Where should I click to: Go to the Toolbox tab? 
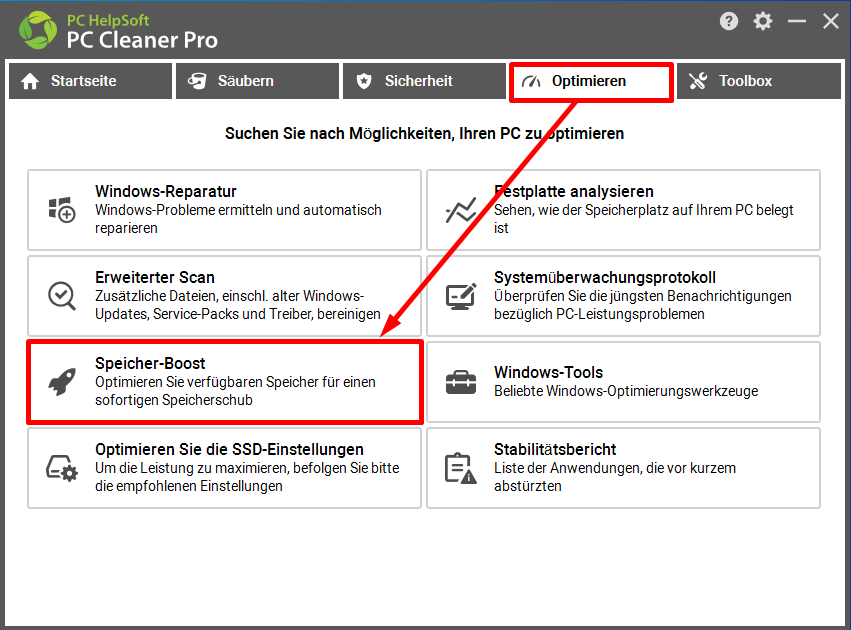click(759, 81)
